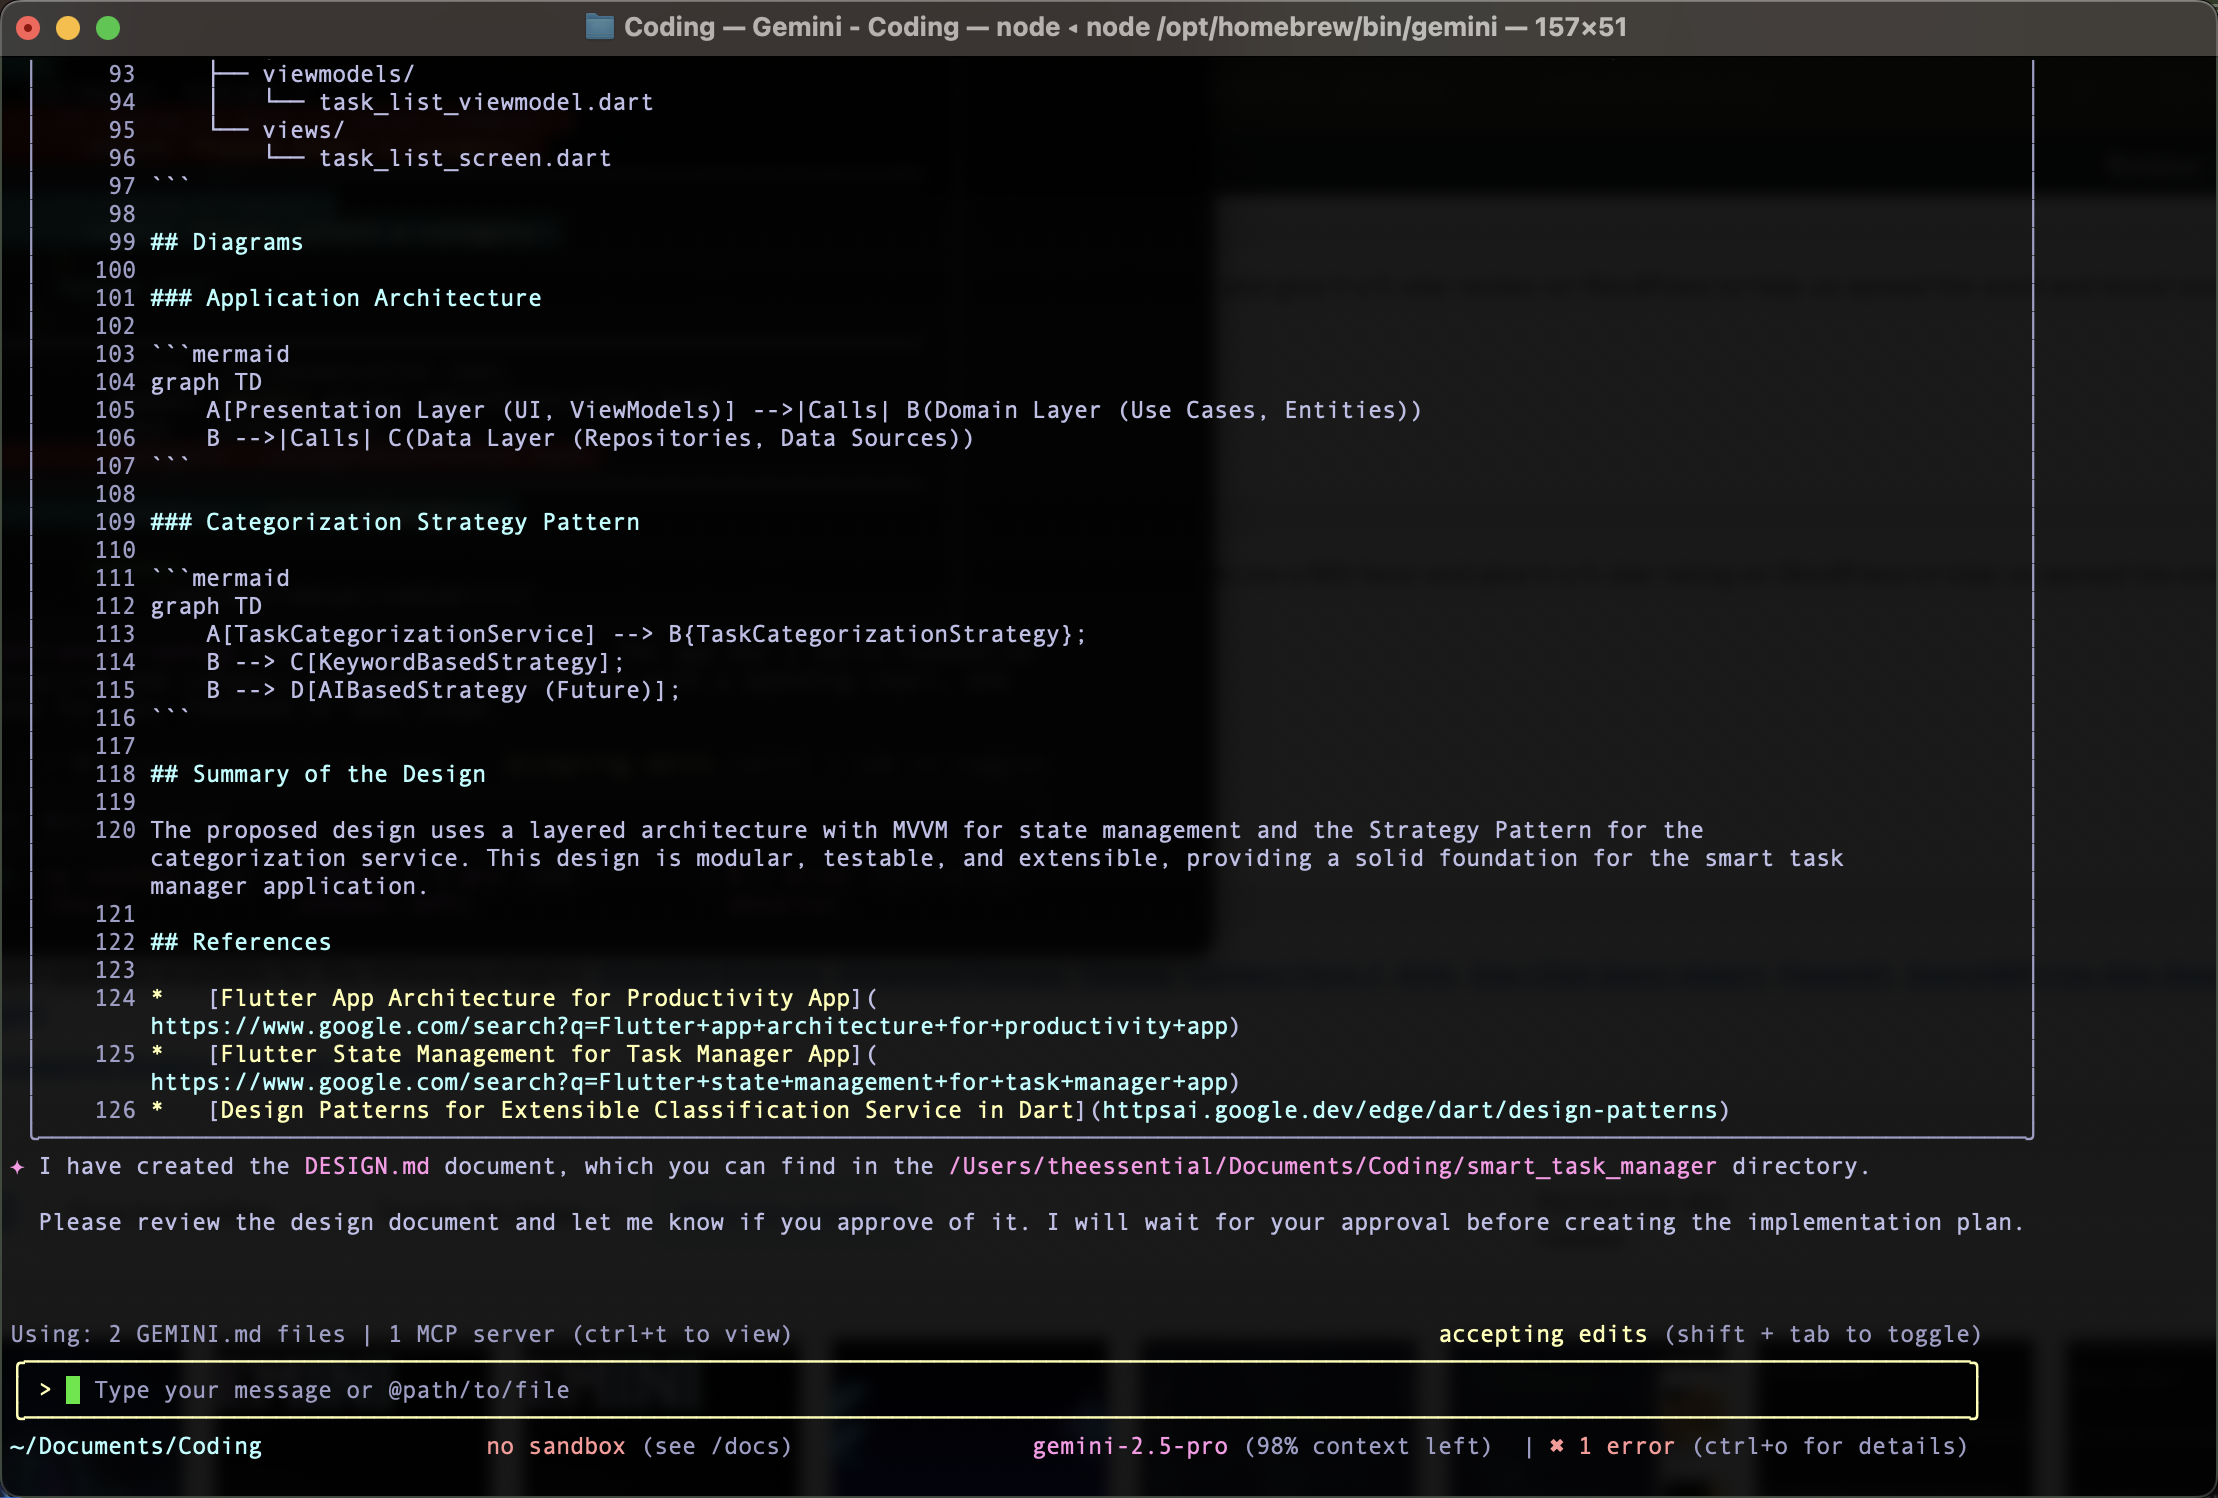Screen dimensions: 2218x1498
Task: Click the red close window button
Action: (28, 28)
